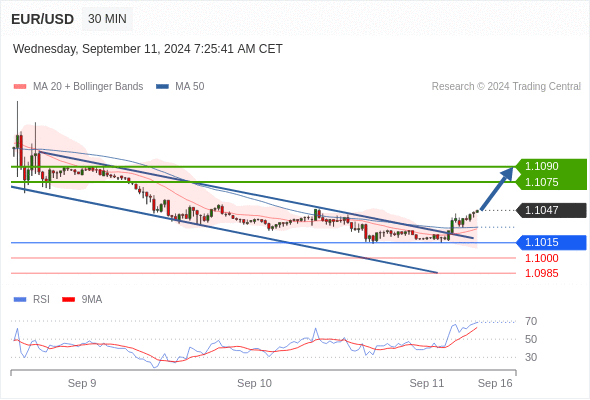Select the green 1.1075 resistance tag
Image resolution: width=590 pixels, height=400 pixels.
coord(551,182)
